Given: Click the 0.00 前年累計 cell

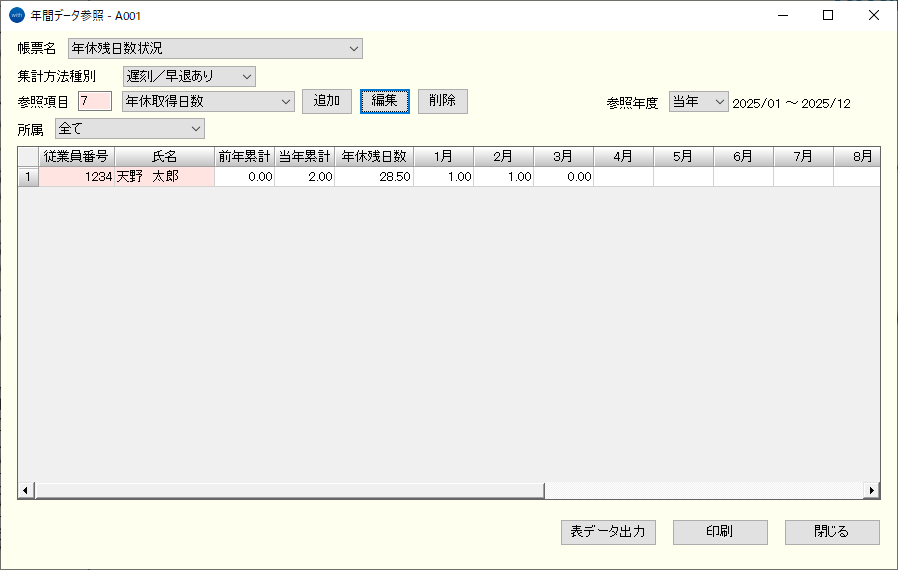Looking at the screenshot, I should tap(245, 177).
